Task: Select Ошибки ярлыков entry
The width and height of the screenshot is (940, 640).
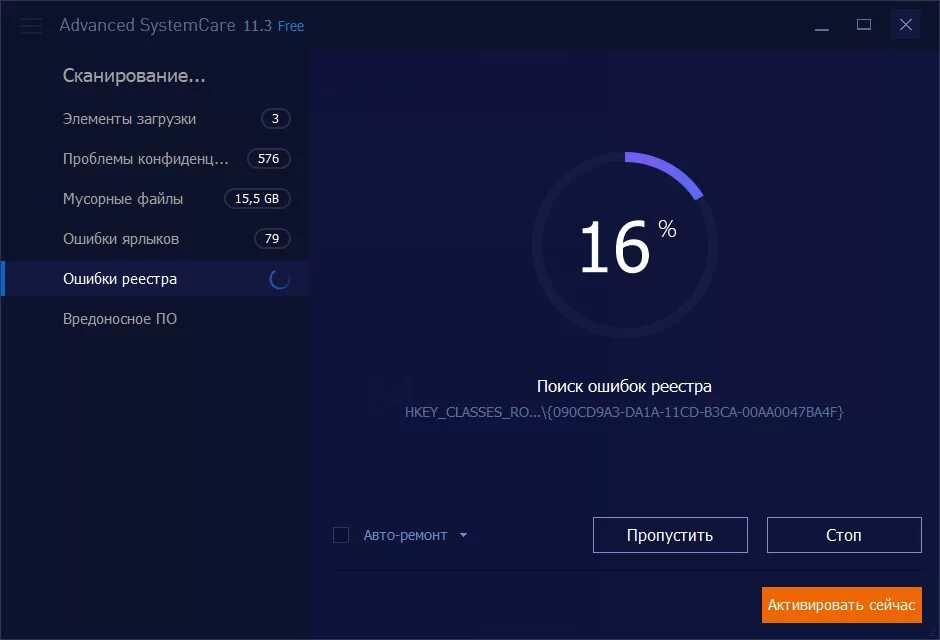Action: coord(155,239)
